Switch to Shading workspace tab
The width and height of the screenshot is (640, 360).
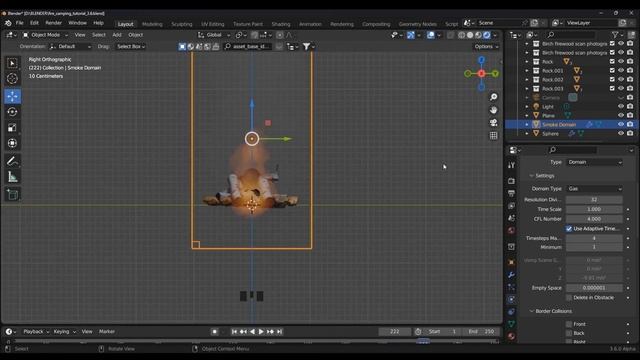click(x=281, y=24)
